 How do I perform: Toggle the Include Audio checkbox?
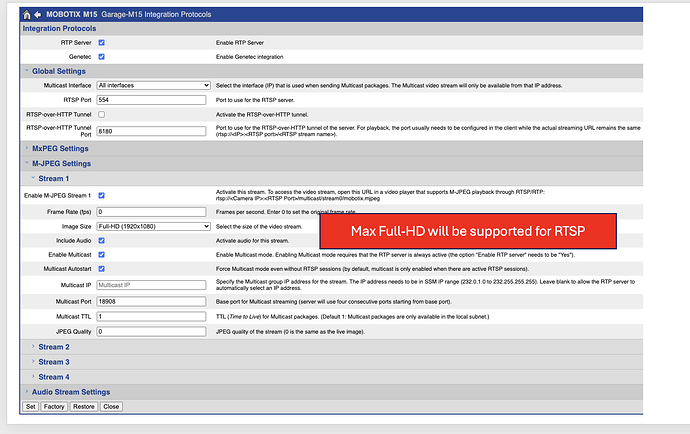tap(102, 241)
